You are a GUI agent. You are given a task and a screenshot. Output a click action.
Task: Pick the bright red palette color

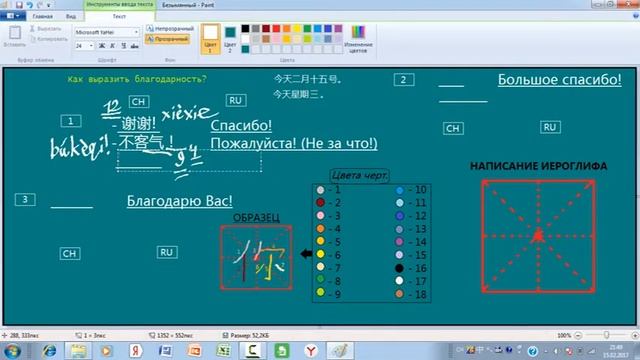[276, 28]
